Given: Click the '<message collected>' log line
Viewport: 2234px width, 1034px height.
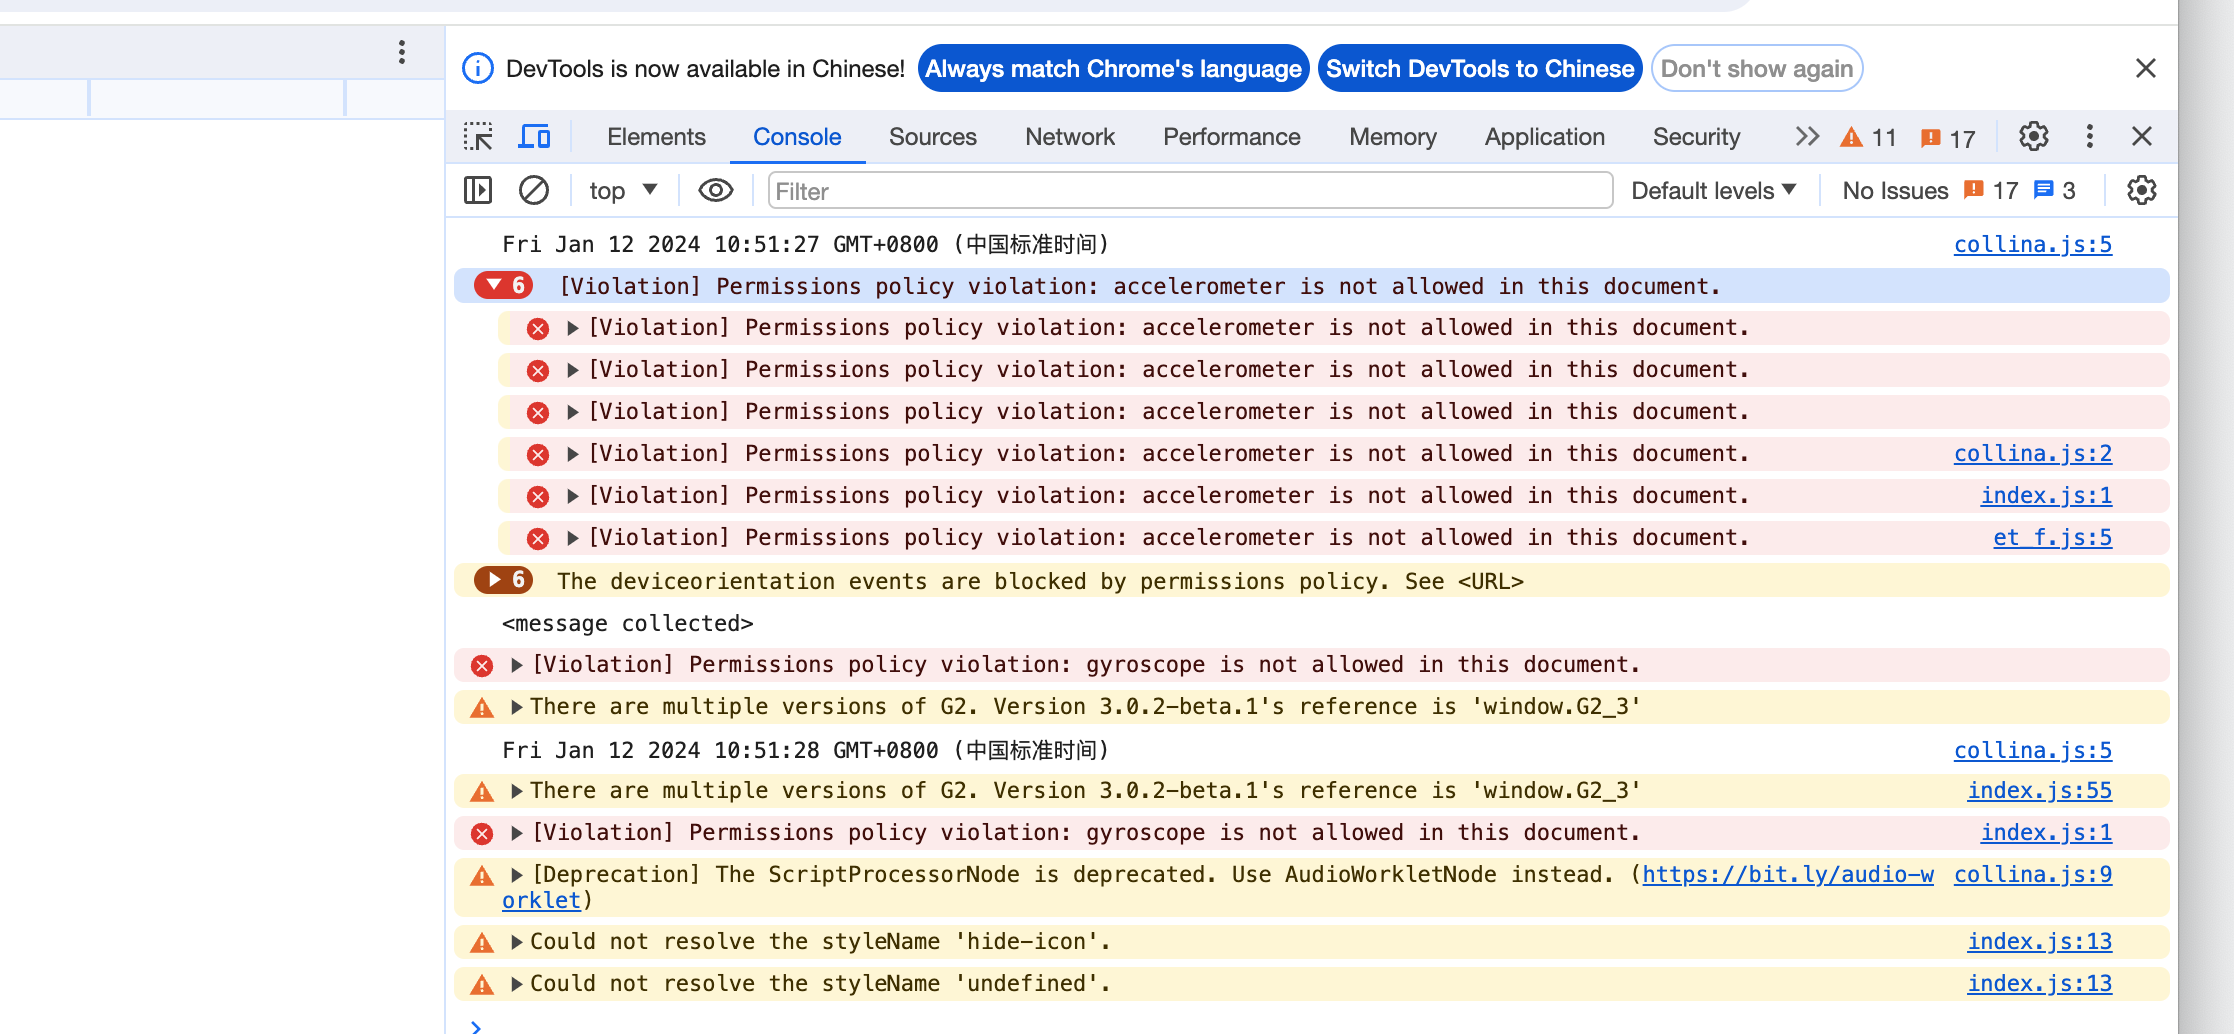Looking at the screenshot, I should click(x=627, y=623).
